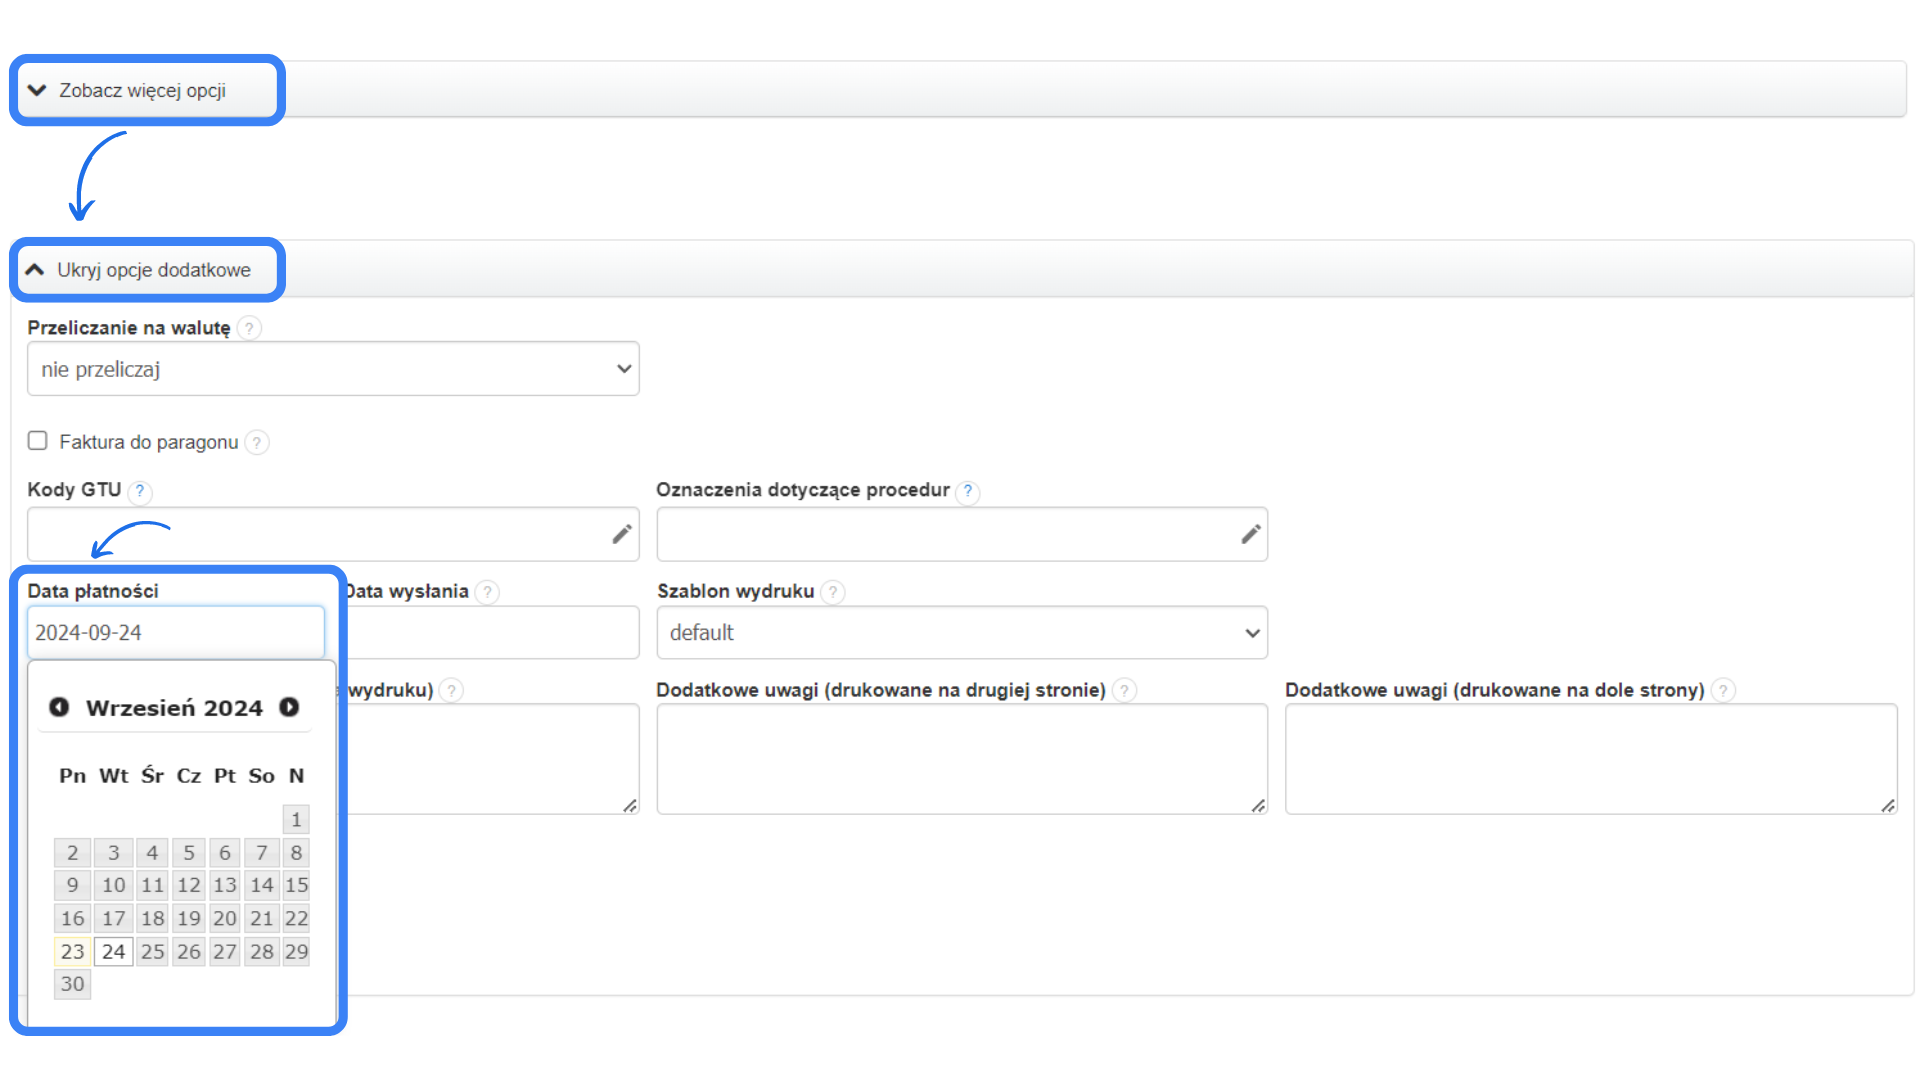Image resolution: width=1920 pixels, height=1080 pixels.
Task: Collapse Ukryj opcje dodatkowe section
Action: click(152, 270)
